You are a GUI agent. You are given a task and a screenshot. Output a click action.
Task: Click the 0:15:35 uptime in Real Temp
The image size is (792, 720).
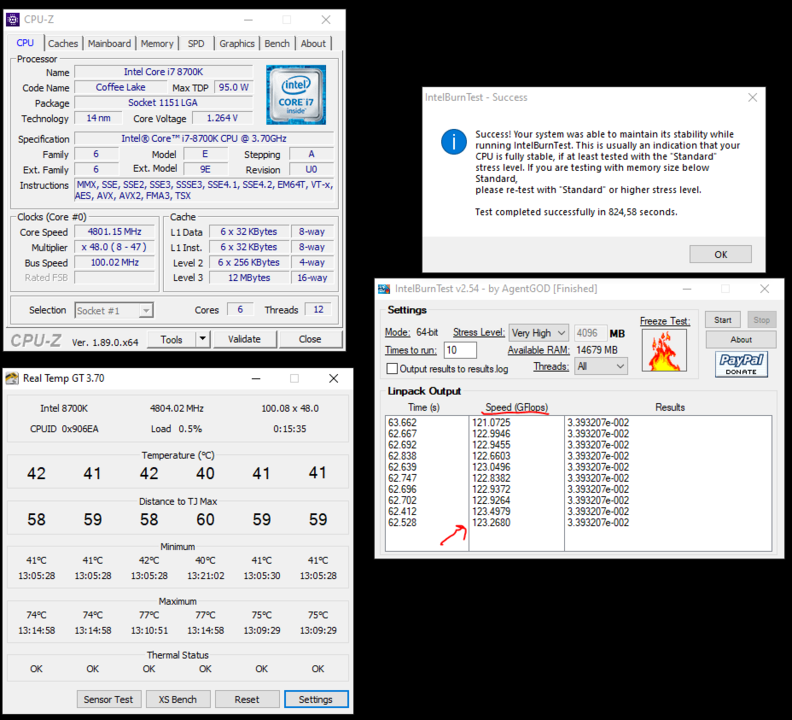pos(290,429)
